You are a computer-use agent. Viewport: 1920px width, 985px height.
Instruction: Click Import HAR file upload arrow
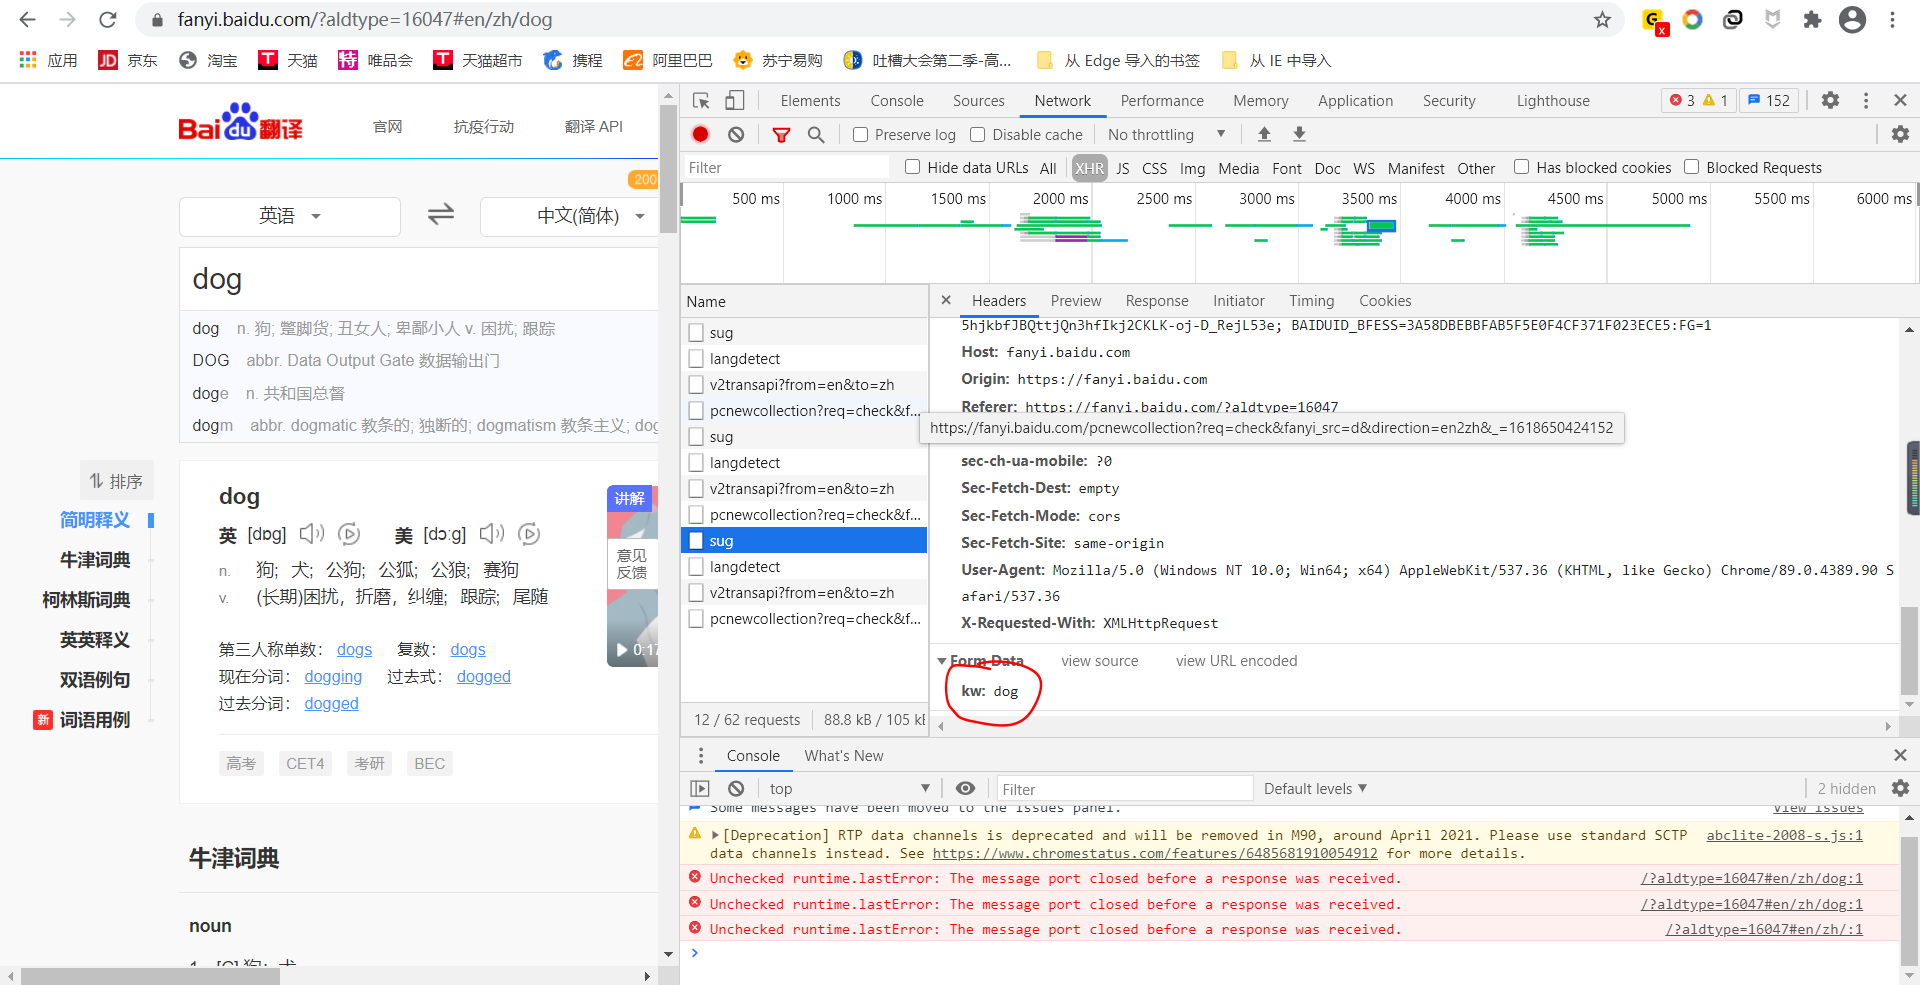click(1264, 134)
